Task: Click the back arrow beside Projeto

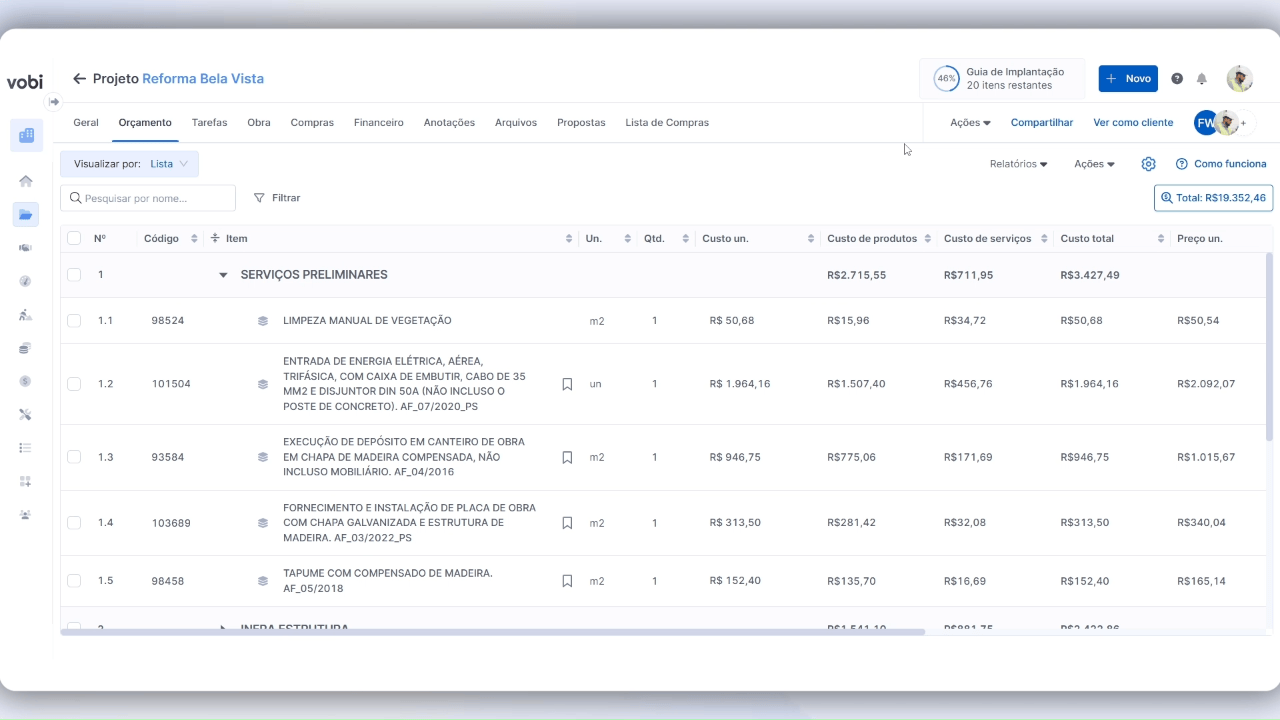Action: pos(79,79)
